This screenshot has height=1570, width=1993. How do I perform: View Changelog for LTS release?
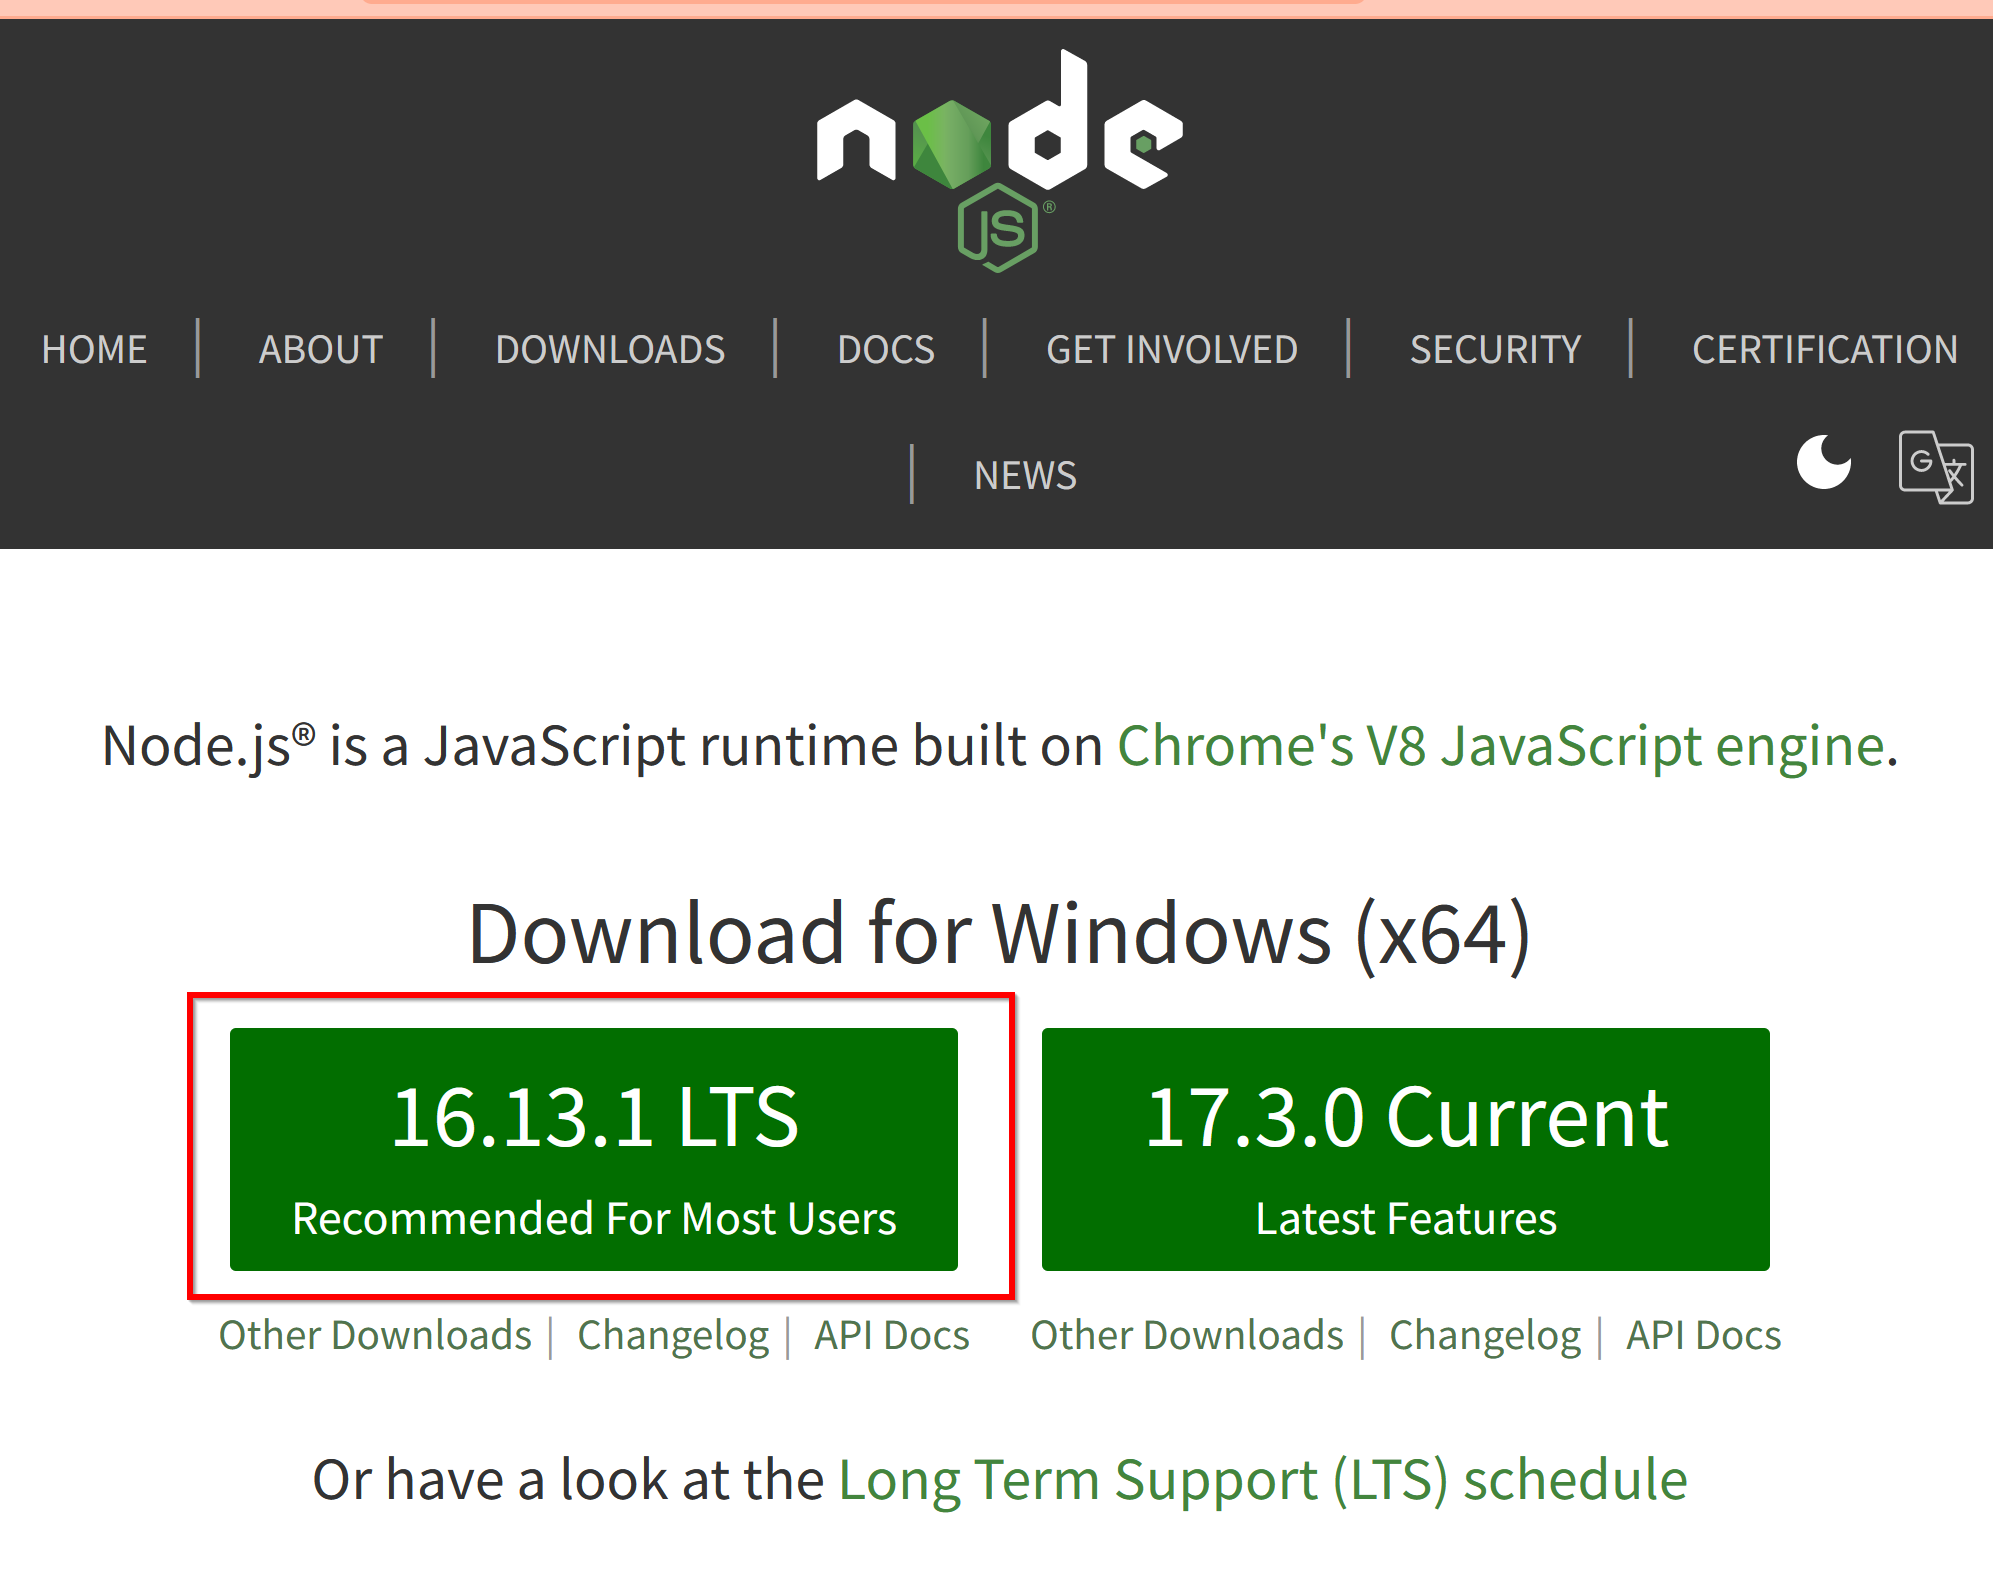pos(673,1336)
